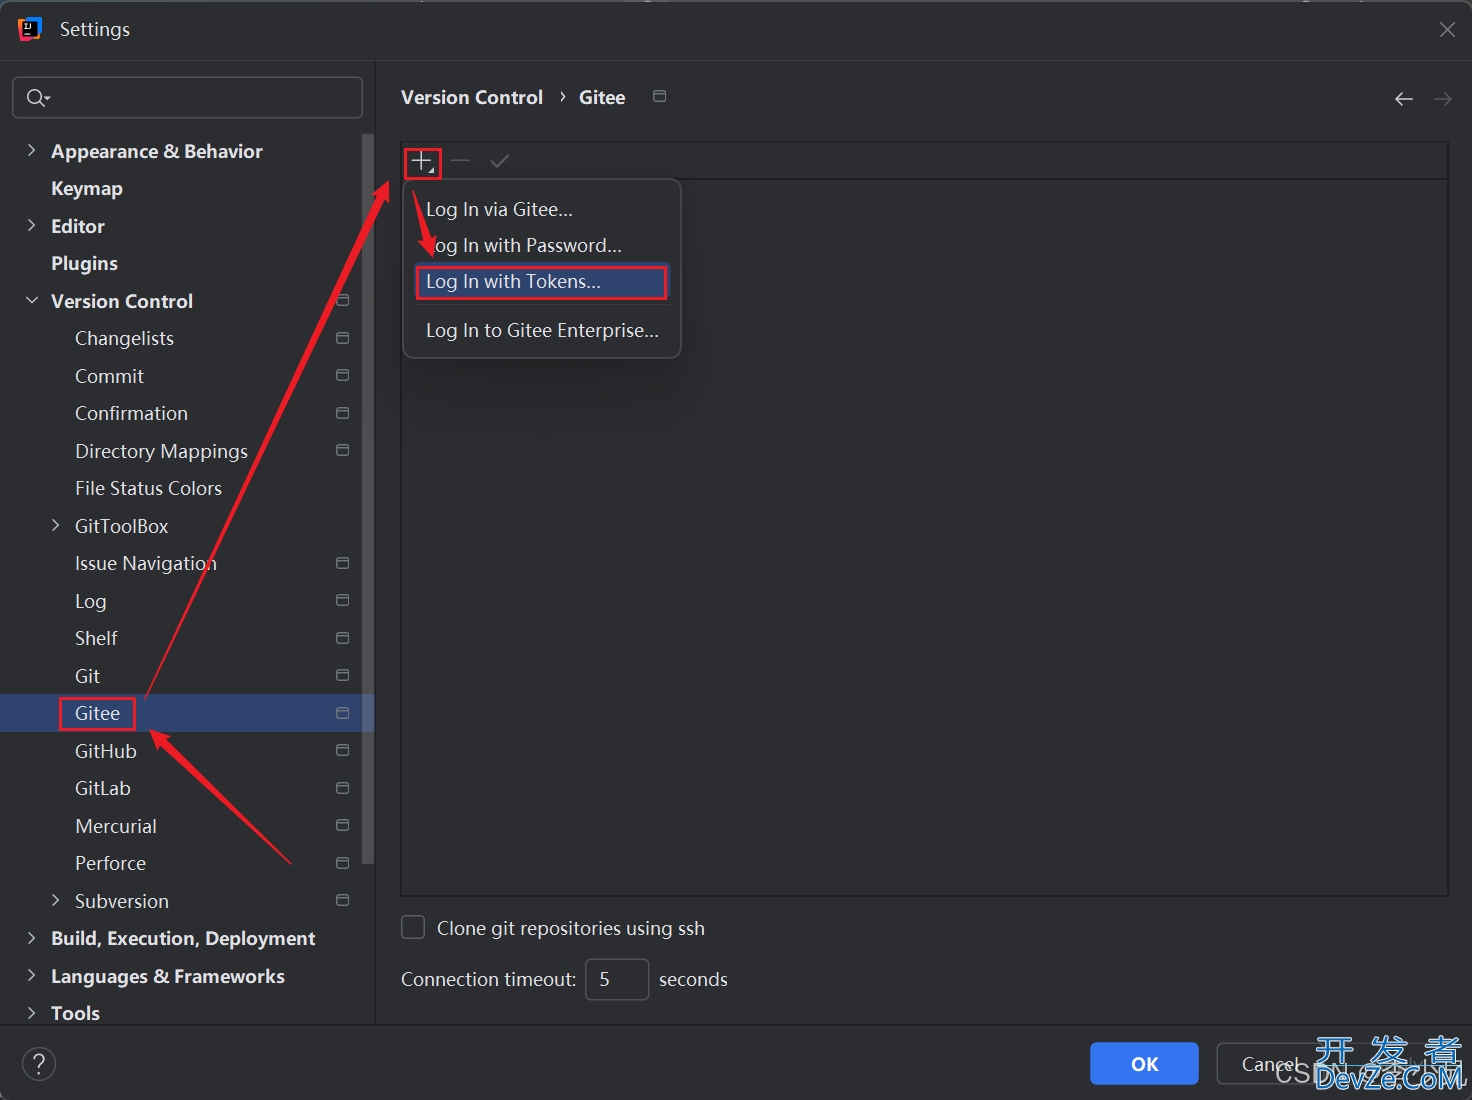Click the project-level icon beside Gitee breadcrumb
The image size is (1472, 1100).
(x=659, y=96)
